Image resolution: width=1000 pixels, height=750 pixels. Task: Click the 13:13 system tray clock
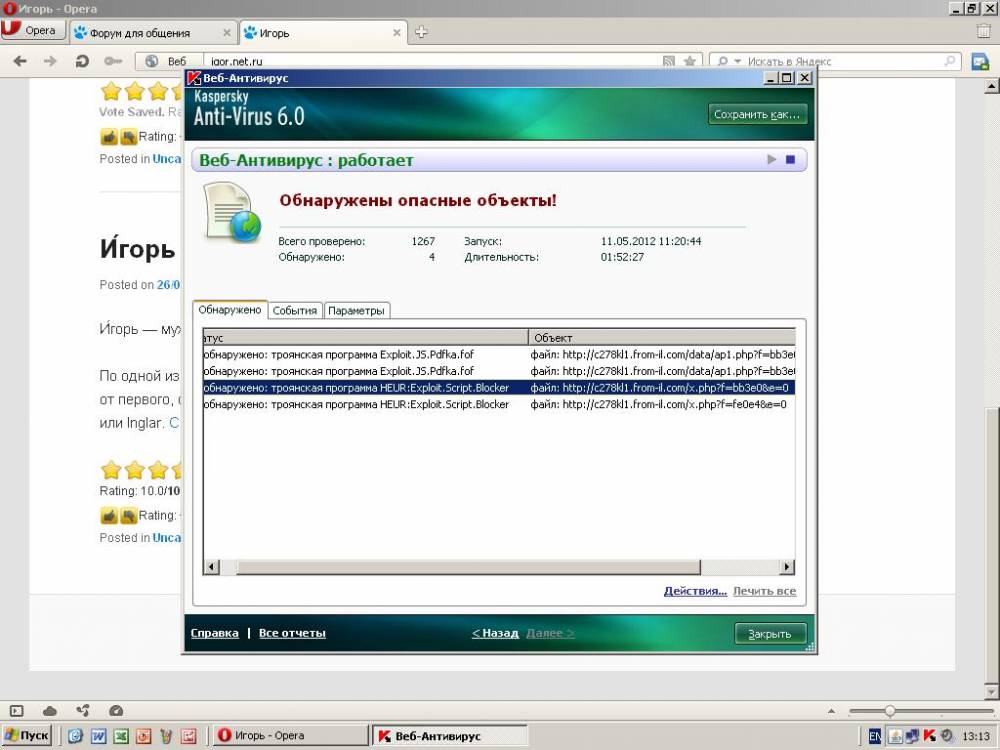[976, 736]
